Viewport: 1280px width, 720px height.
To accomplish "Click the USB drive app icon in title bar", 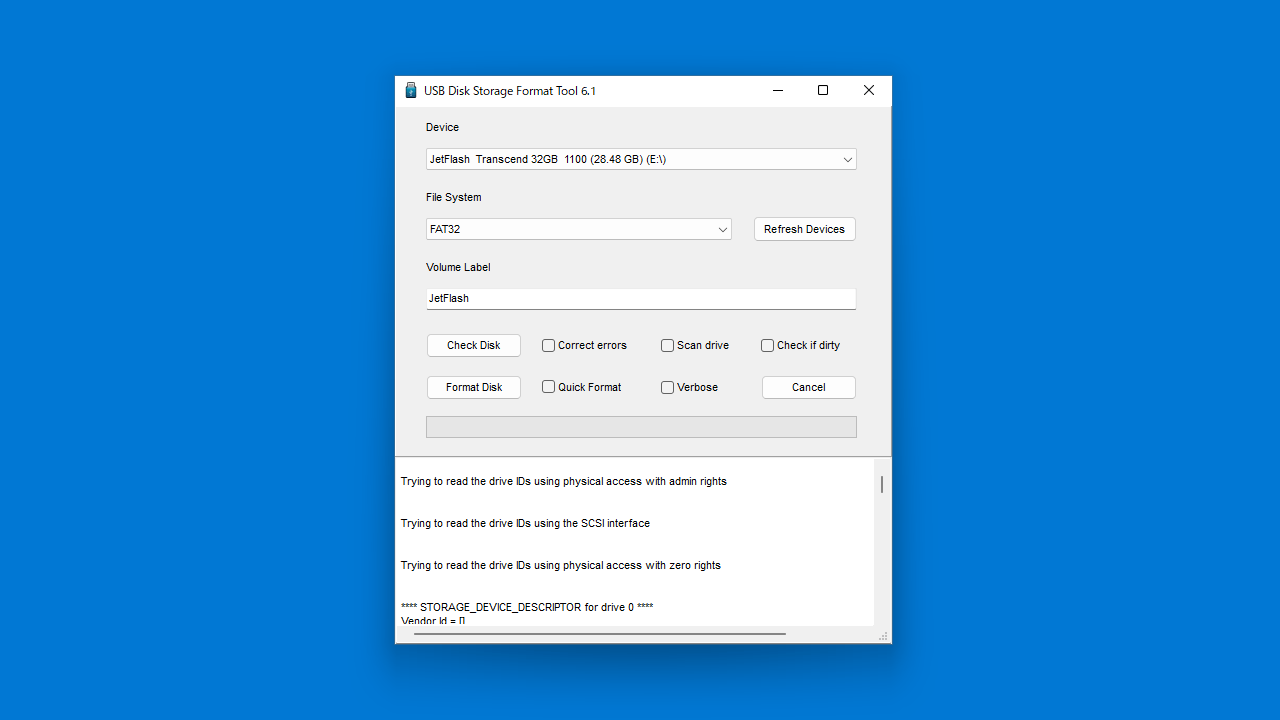I will pyautogui.click(x=410, y=91).
